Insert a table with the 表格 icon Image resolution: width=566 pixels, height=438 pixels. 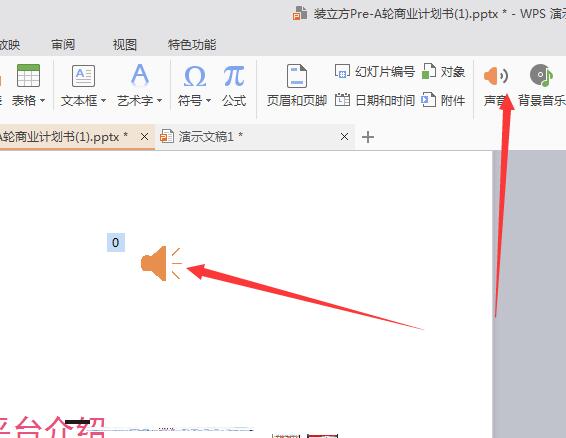coord(28,75)
